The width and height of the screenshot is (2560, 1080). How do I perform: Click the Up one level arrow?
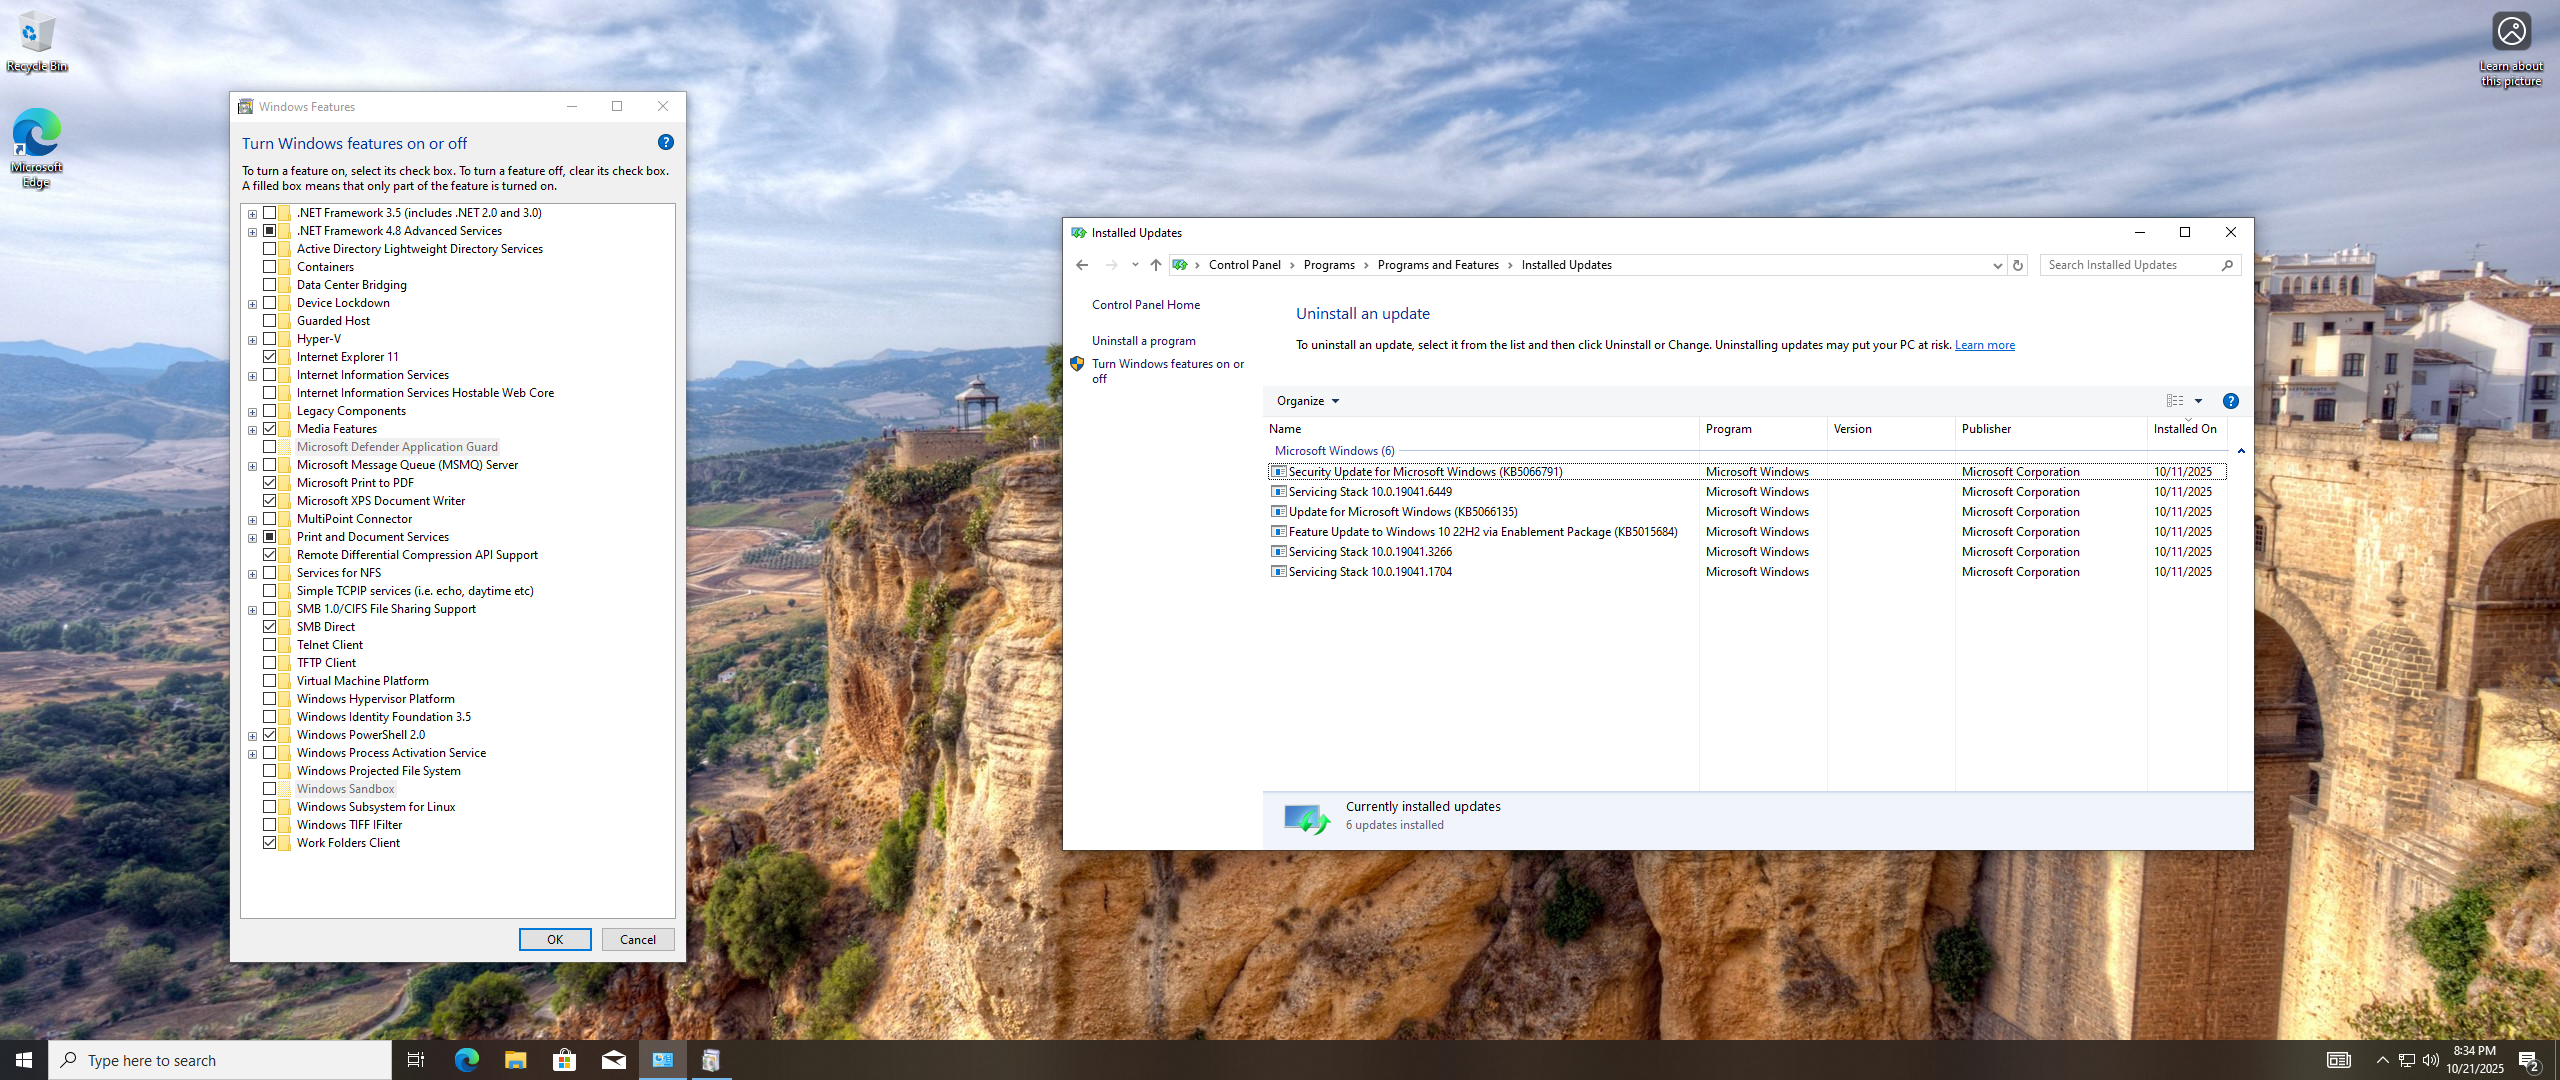coord(1156,265)
